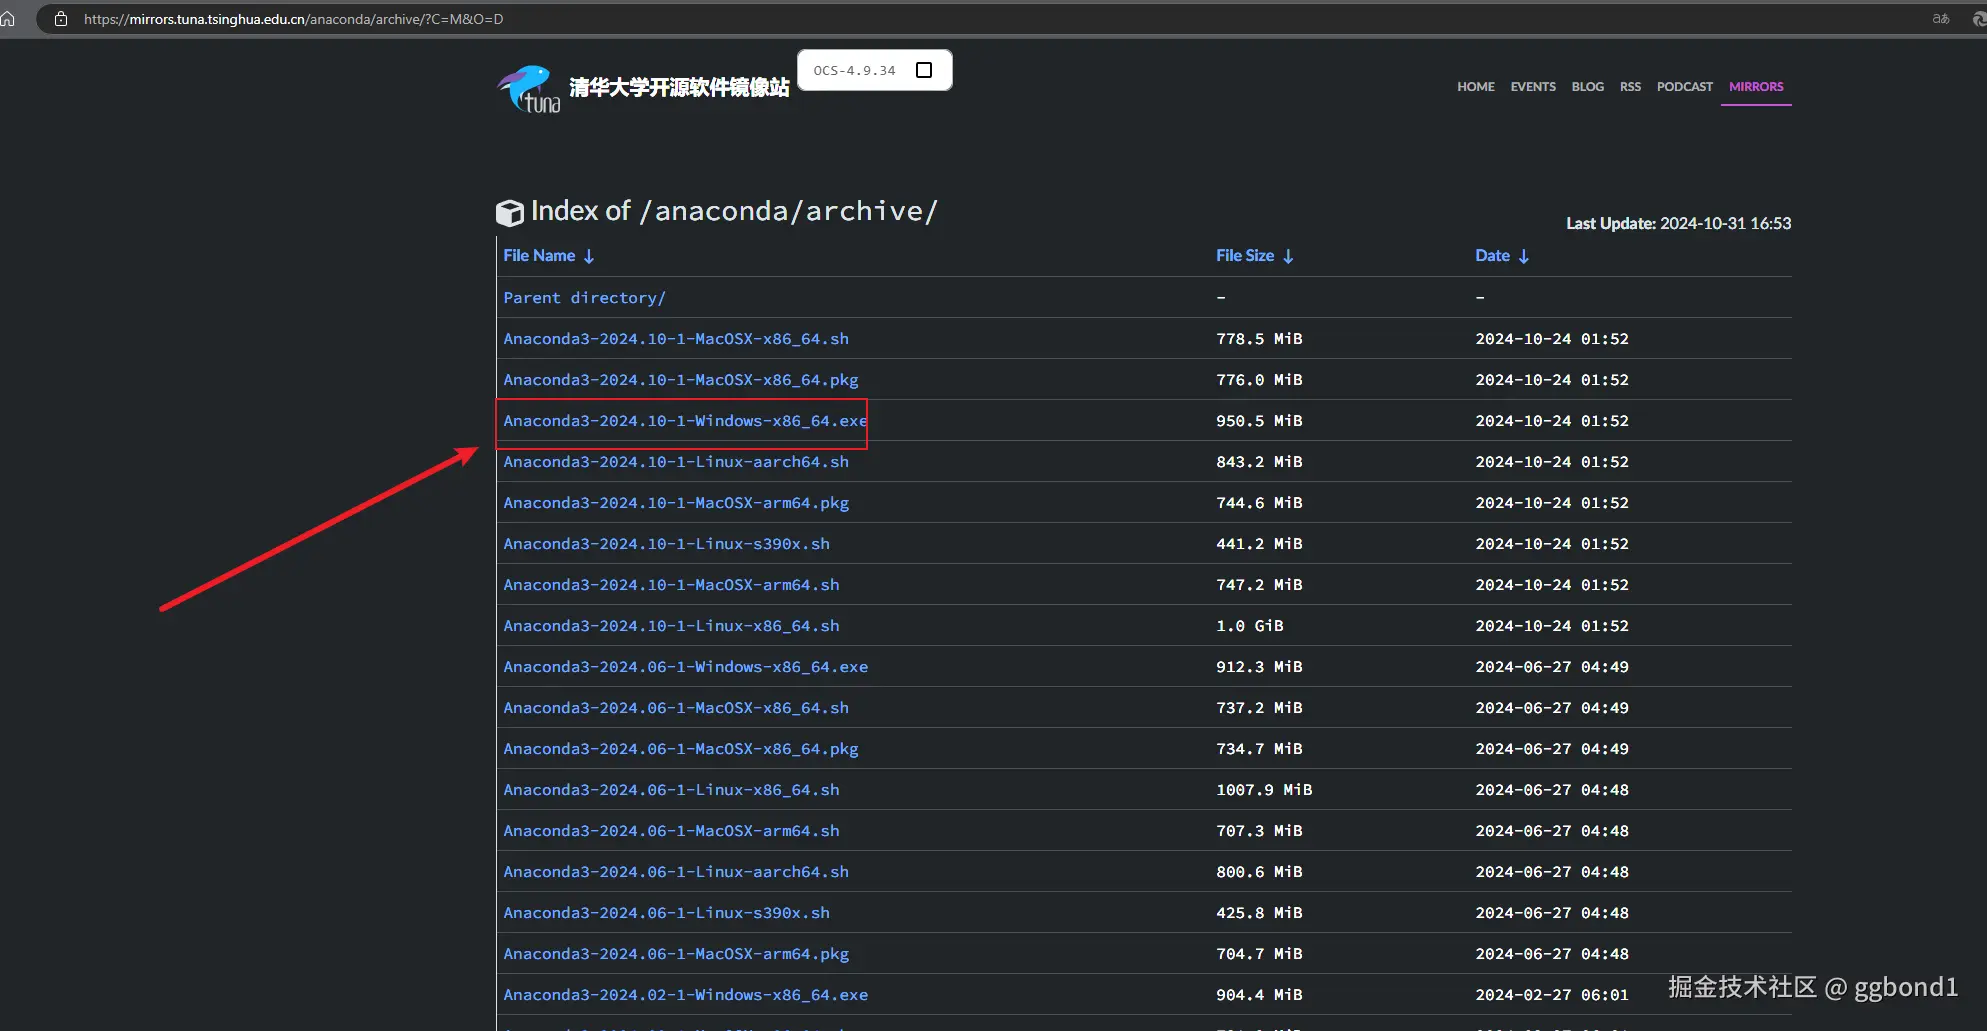
Task: Click the 904.4 MiB file size
Action: point(1259,995)
